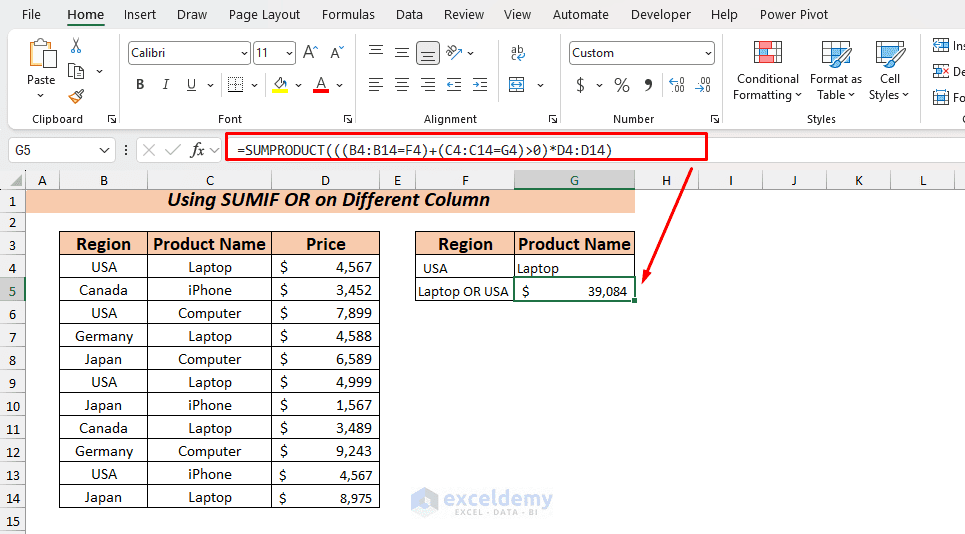
Task: Select cell G5 showing 39,084
Action: point(574,291)
